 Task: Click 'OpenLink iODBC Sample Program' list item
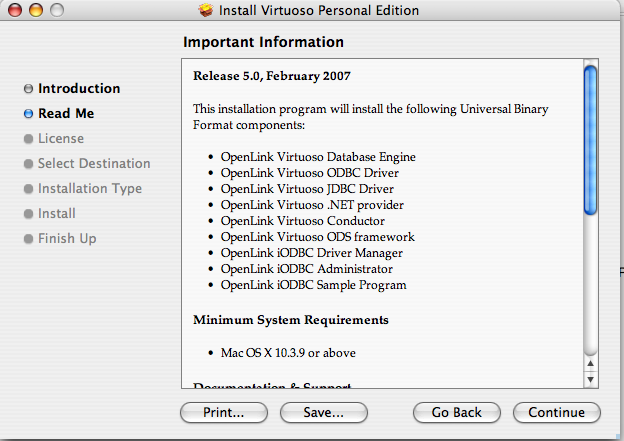pyautogui.click(x=314, y=285)
